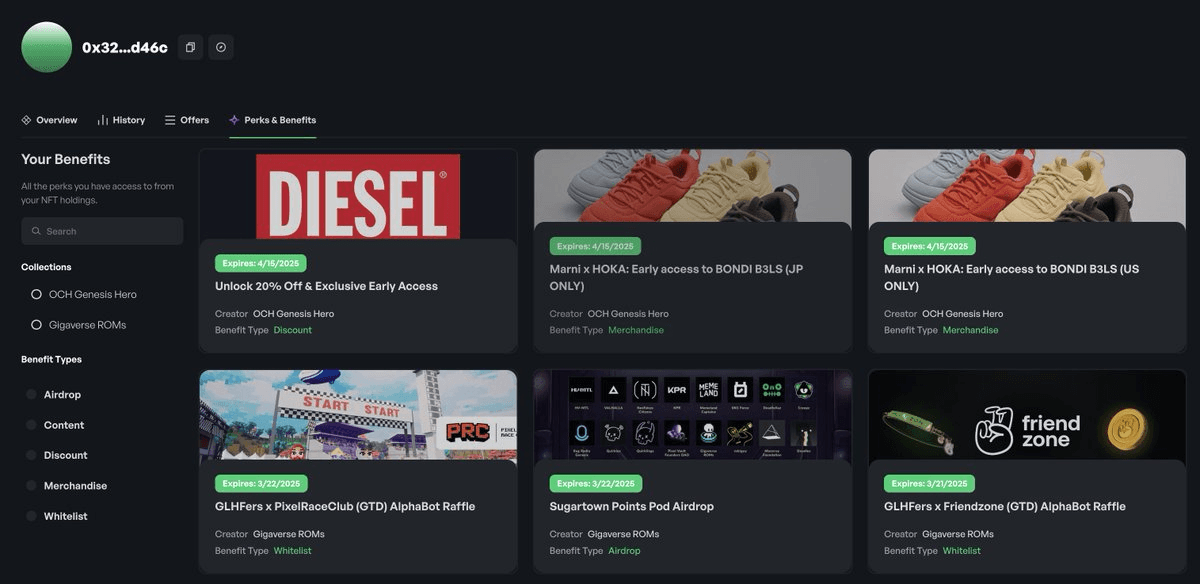Click the Discount benefit type on the Diesel card
Viewport: 1200px width, 584px height.
293,330
